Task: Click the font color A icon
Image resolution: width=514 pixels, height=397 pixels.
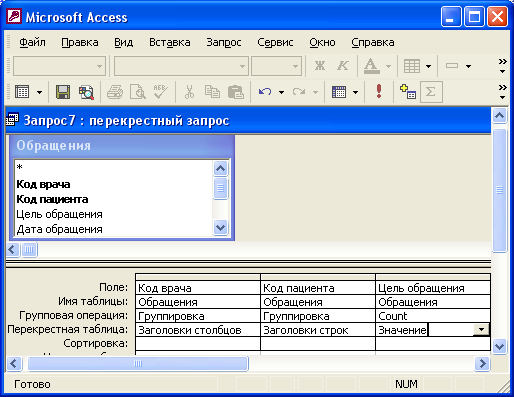Action: click(372, 66)
